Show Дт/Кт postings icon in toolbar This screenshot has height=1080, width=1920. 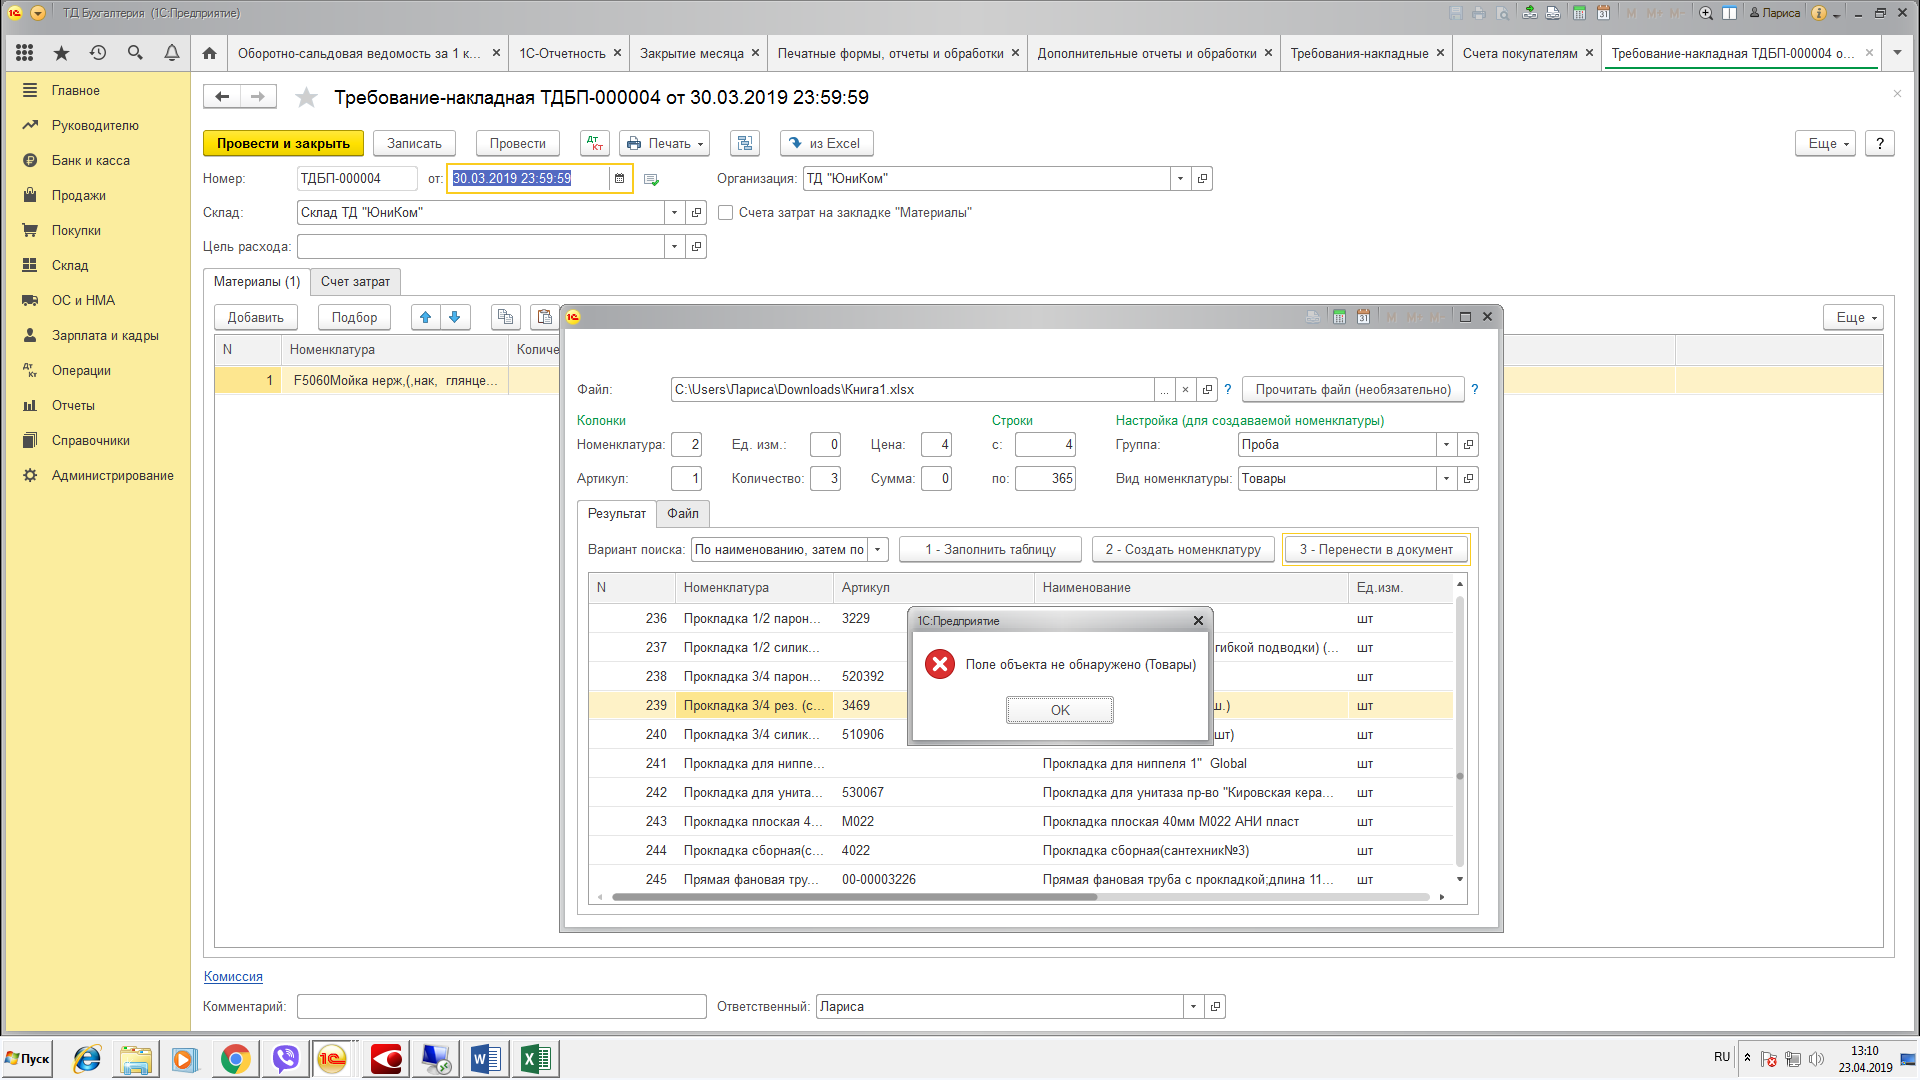pos(595,144)
